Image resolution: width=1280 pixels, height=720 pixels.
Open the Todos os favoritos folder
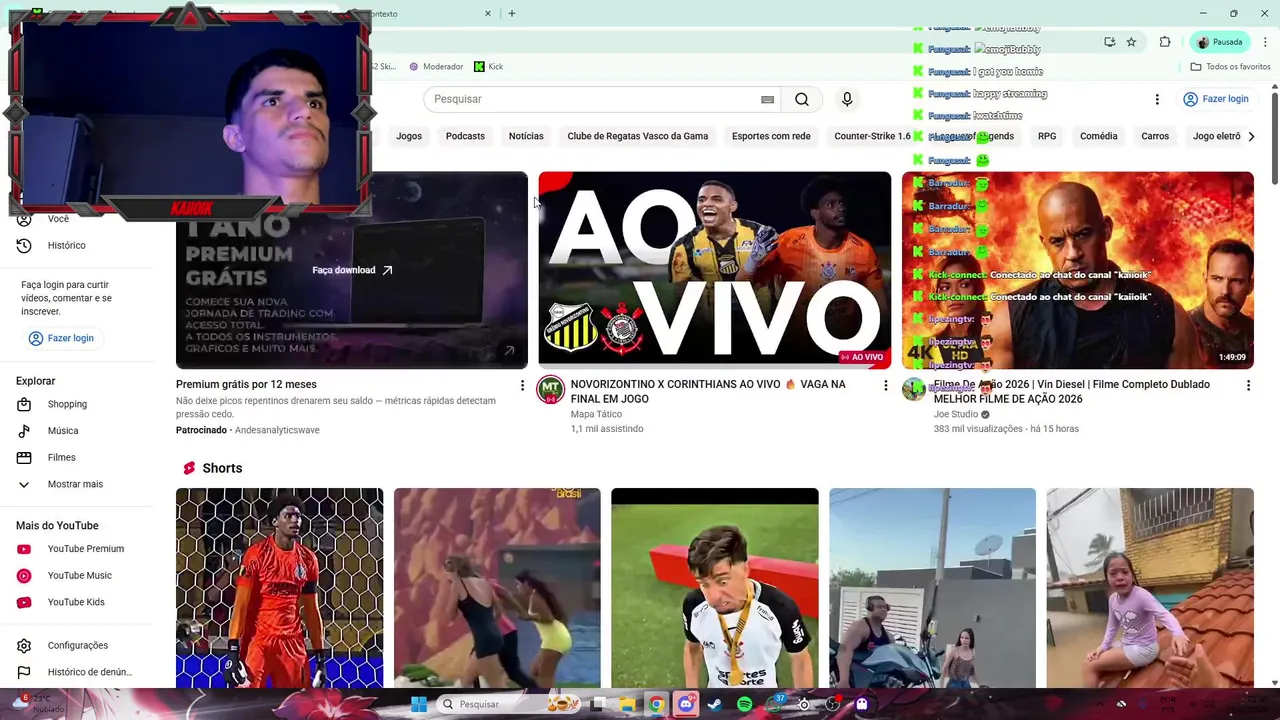tap(1230, 67)
